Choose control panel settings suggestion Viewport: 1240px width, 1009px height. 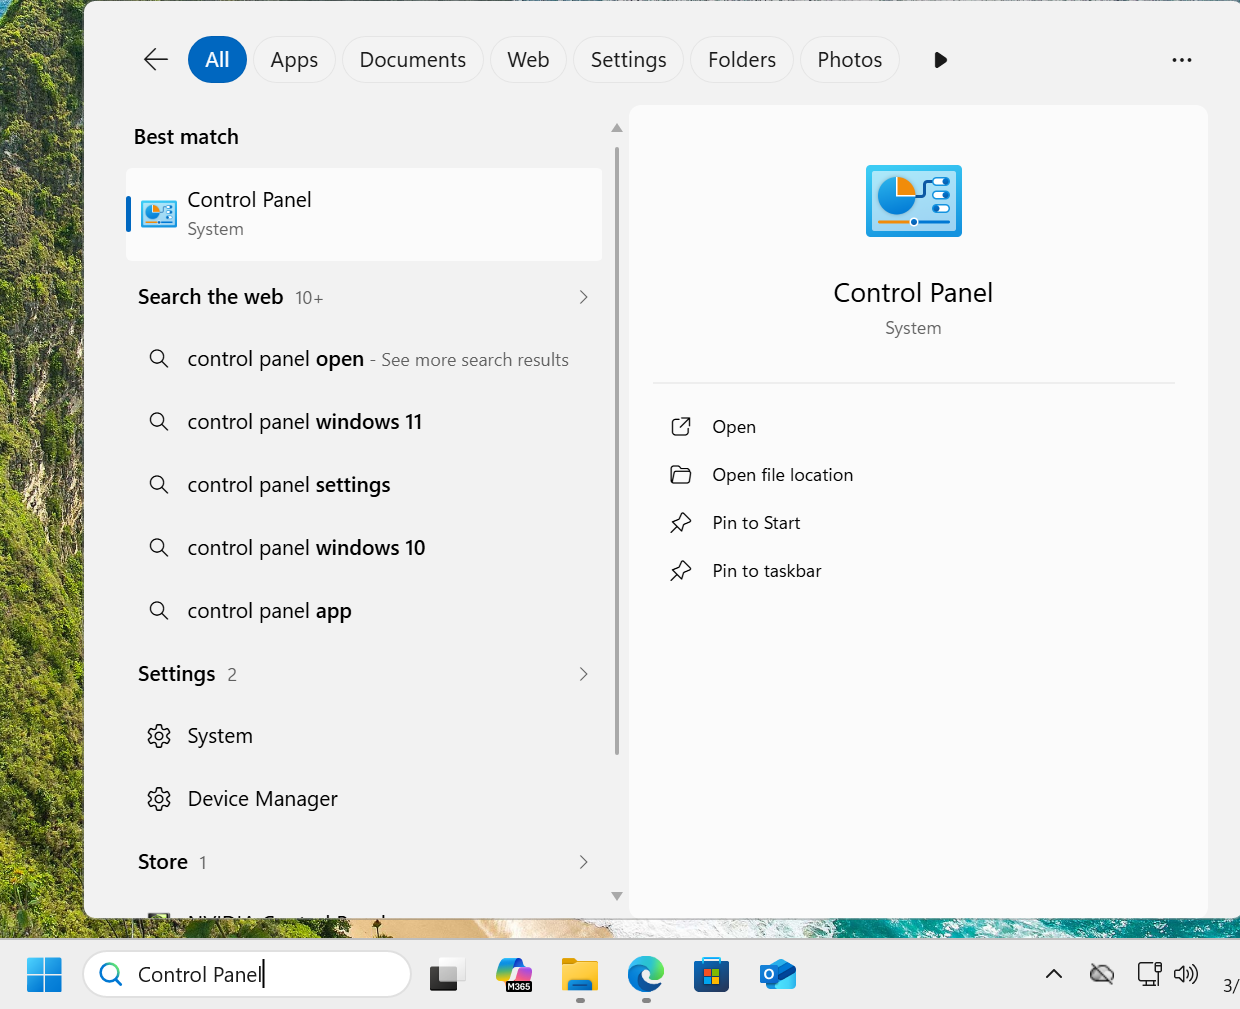click(364, 485)
